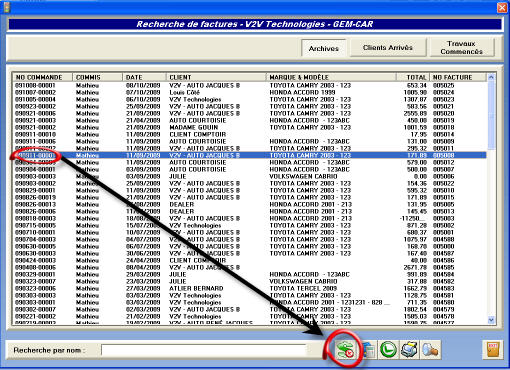This screenshot has height=370, width=510.
Task: Click invoice number 005006 in JULIE row
Action: point(443,176)
